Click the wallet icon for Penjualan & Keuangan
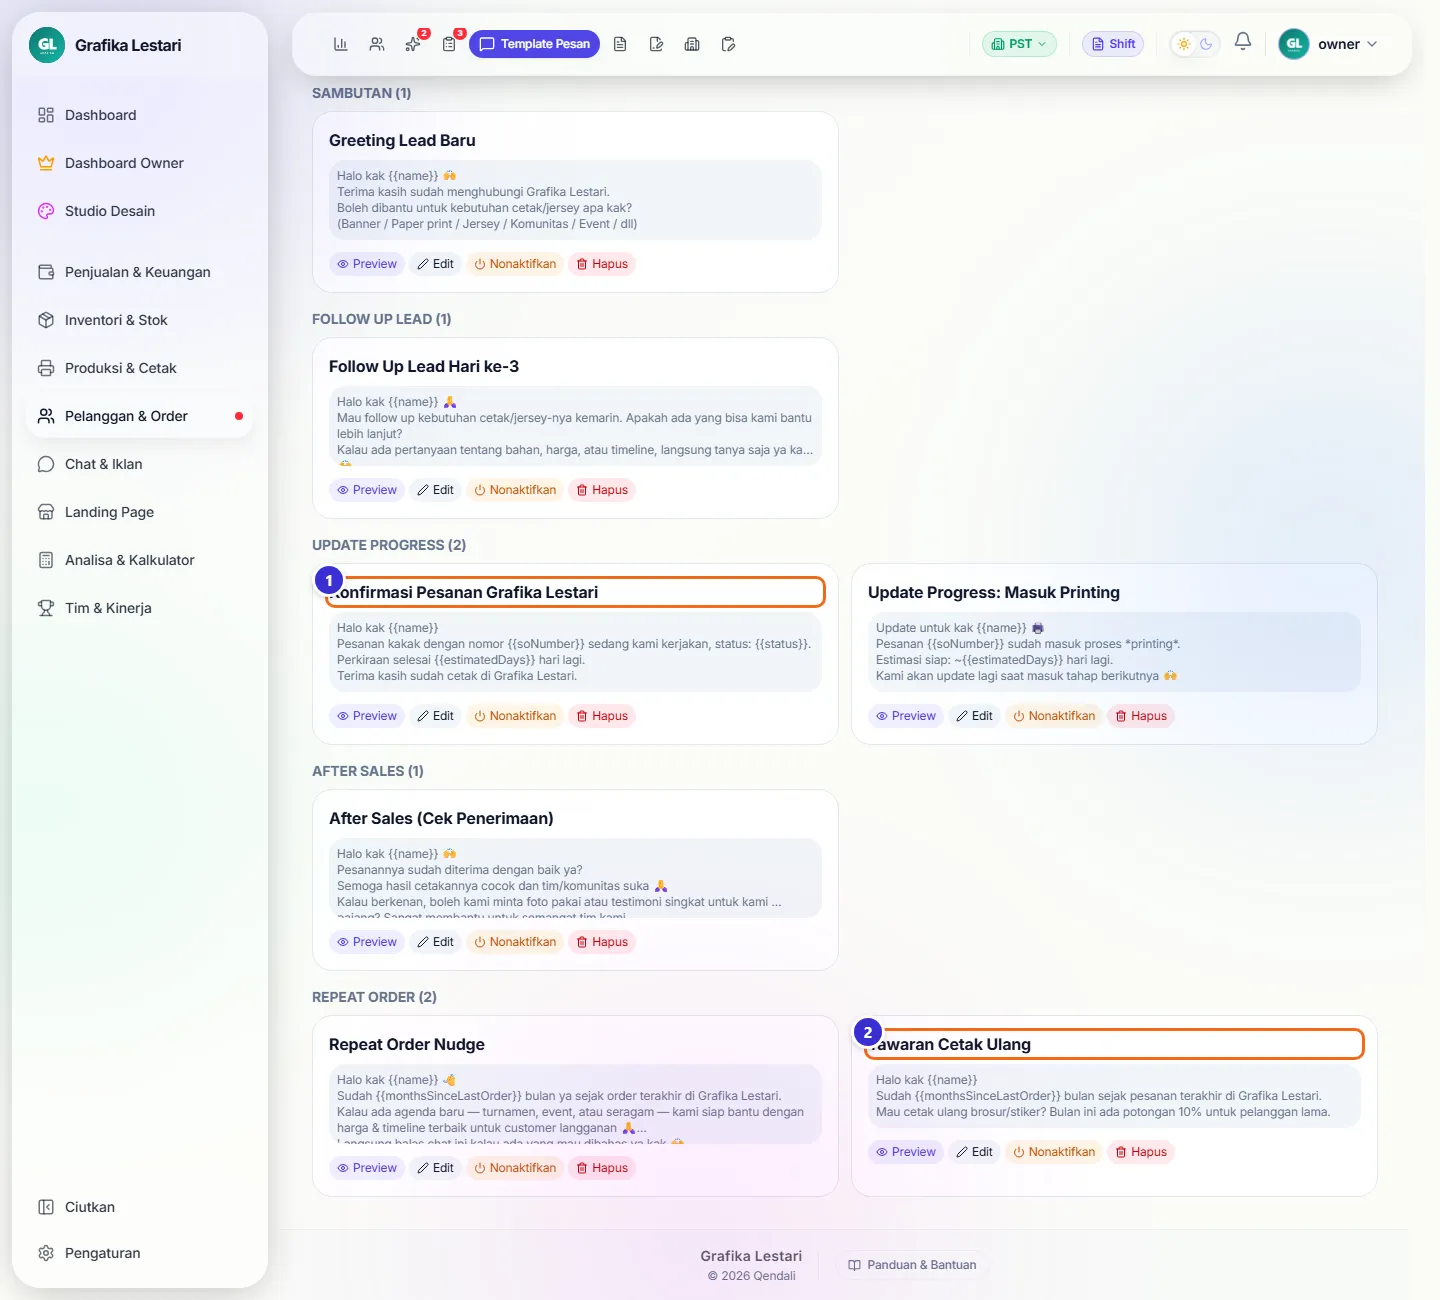 (46, 272)
